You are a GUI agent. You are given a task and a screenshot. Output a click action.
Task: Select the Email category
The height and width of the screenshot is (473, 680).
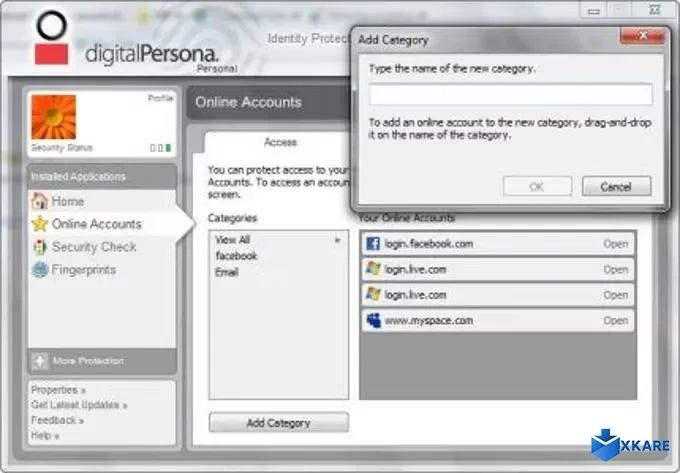[227, 272]
